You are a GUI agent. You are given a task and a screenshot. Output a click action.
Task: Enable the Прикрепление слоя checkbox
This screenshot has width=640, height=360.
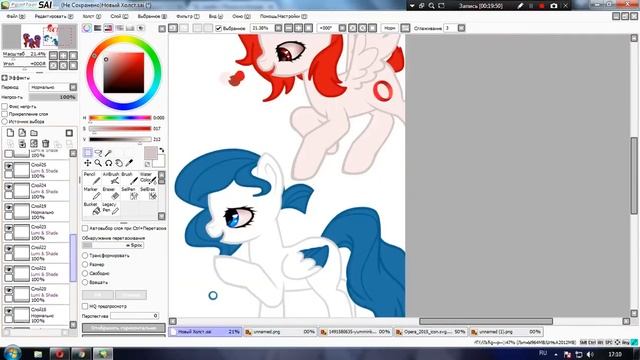(4, 114)
